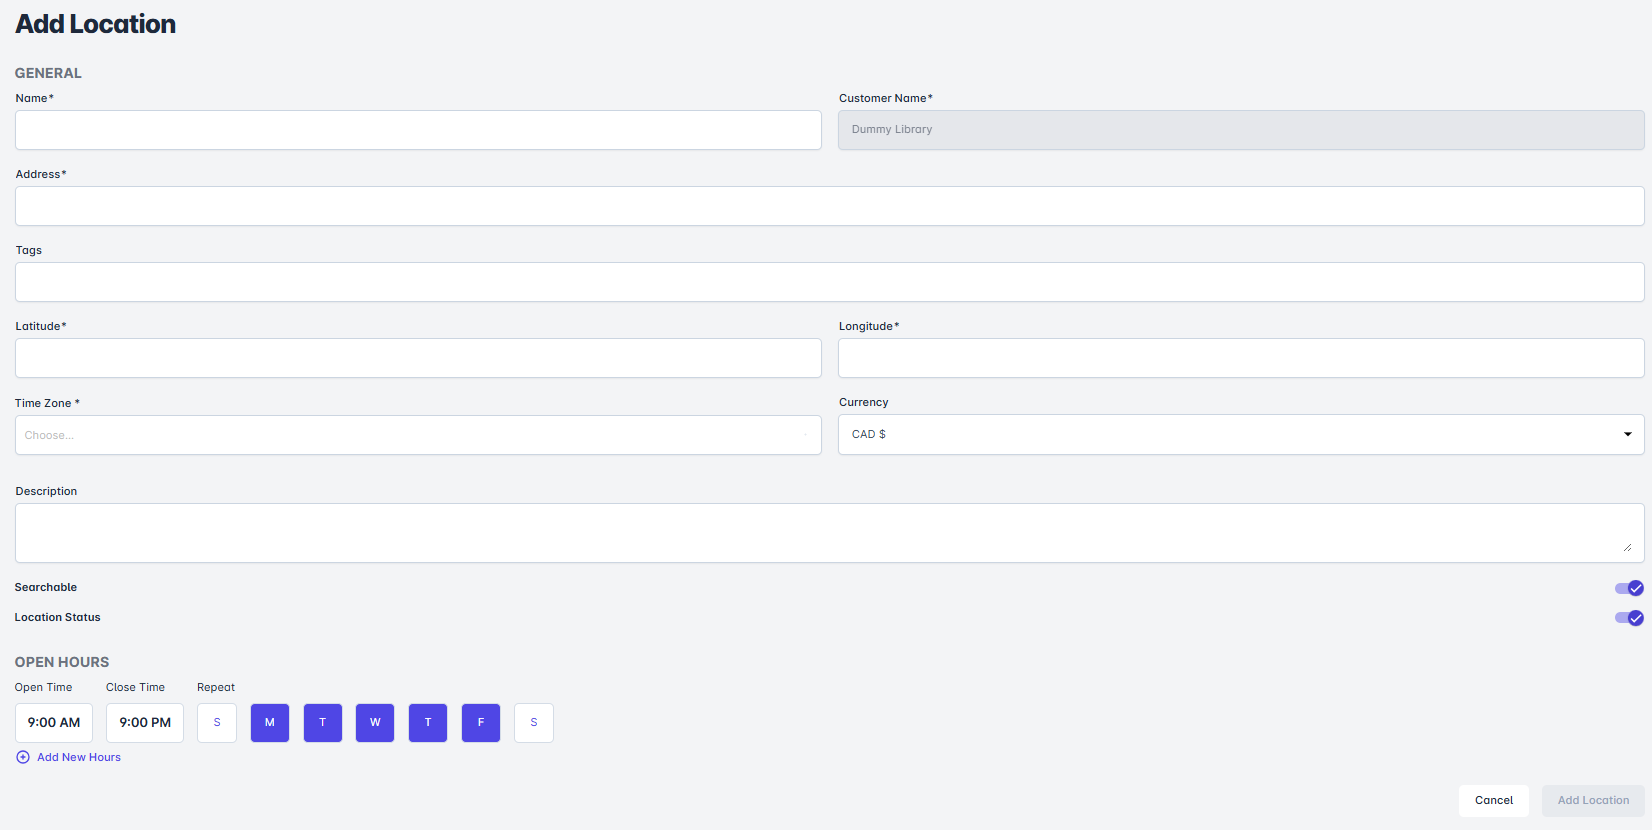
Task: Open the 9:00 AM Open Time picker
Action: [x=54, y=723]
